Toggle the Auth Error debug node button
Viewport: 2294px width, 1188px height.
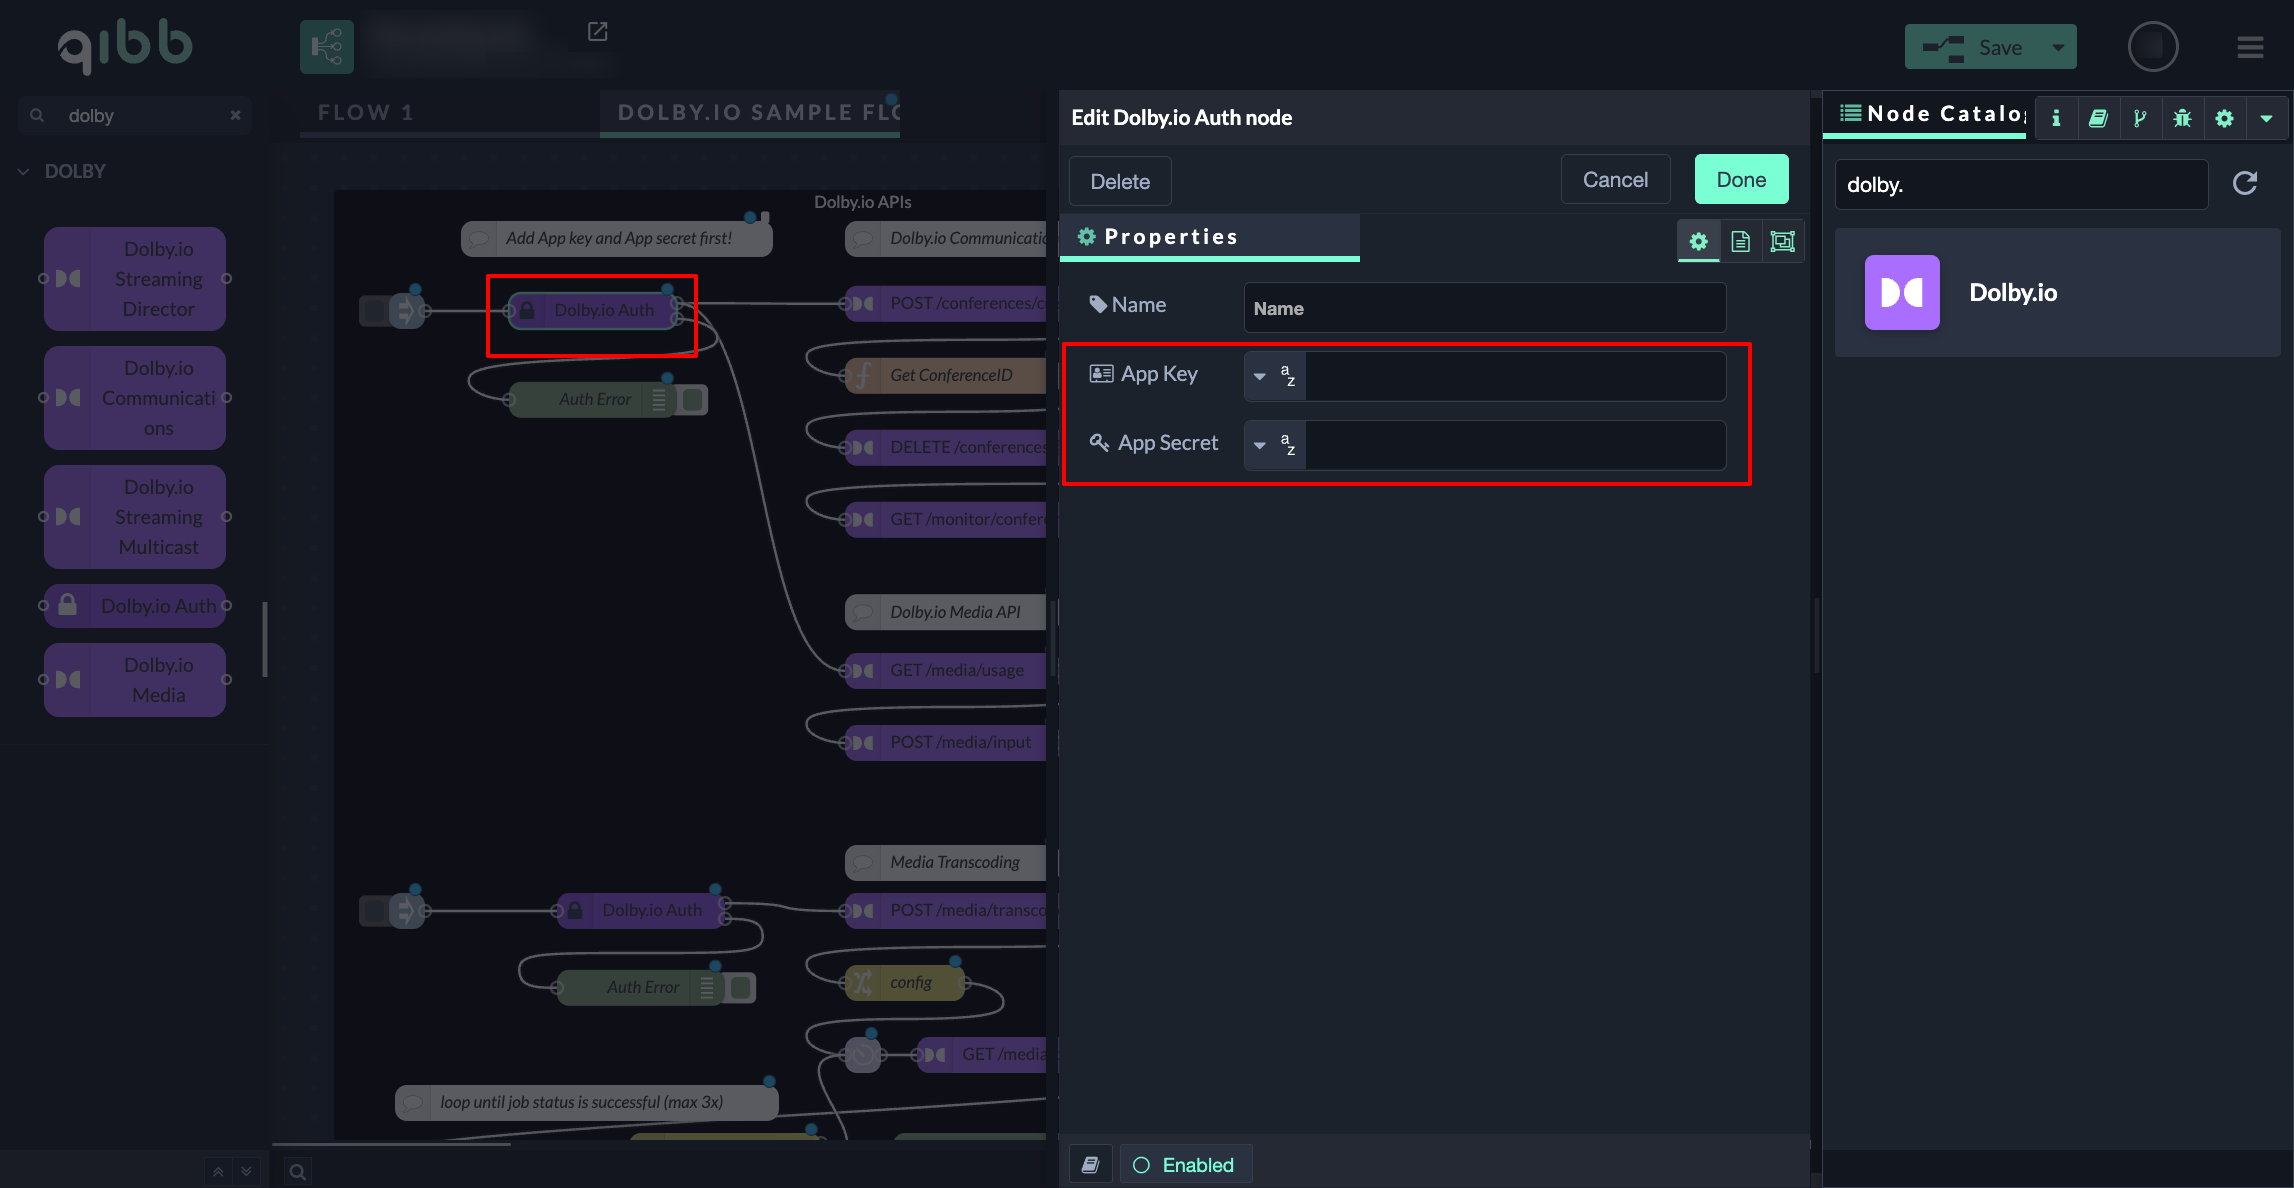coord(693,399)
